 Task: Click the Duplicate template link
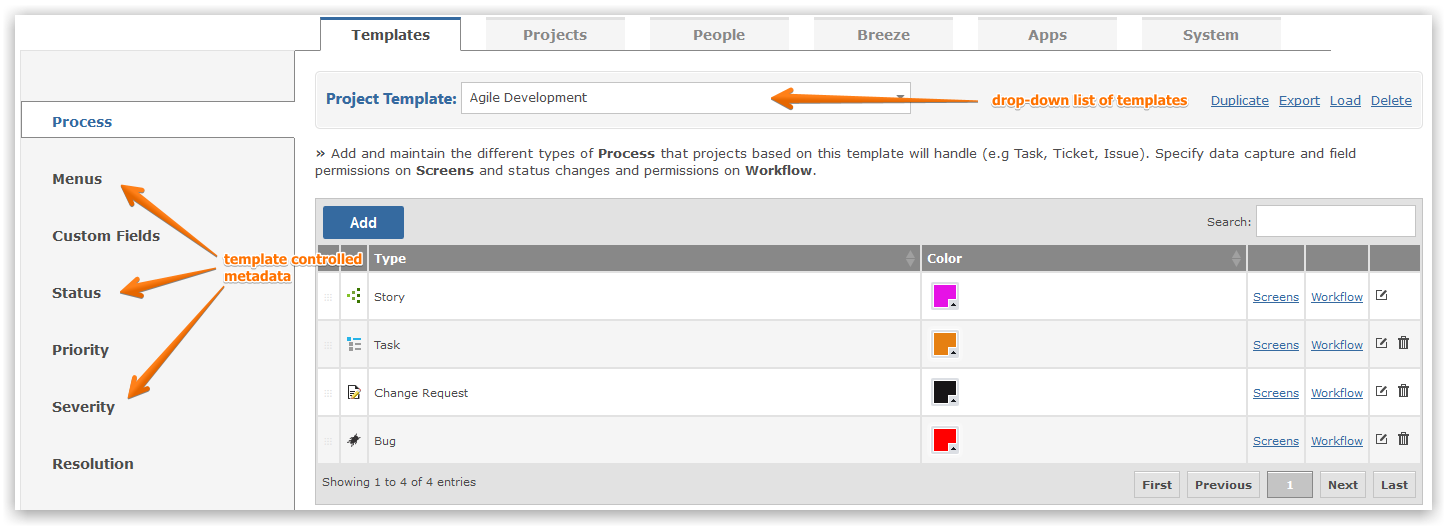coord(1240,100)
